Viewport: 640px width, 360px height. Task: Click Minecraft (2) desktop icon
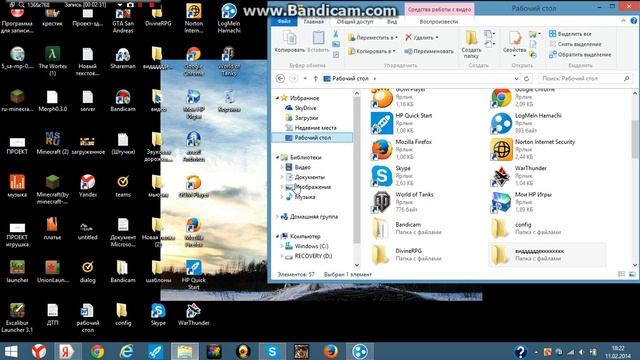53,143
